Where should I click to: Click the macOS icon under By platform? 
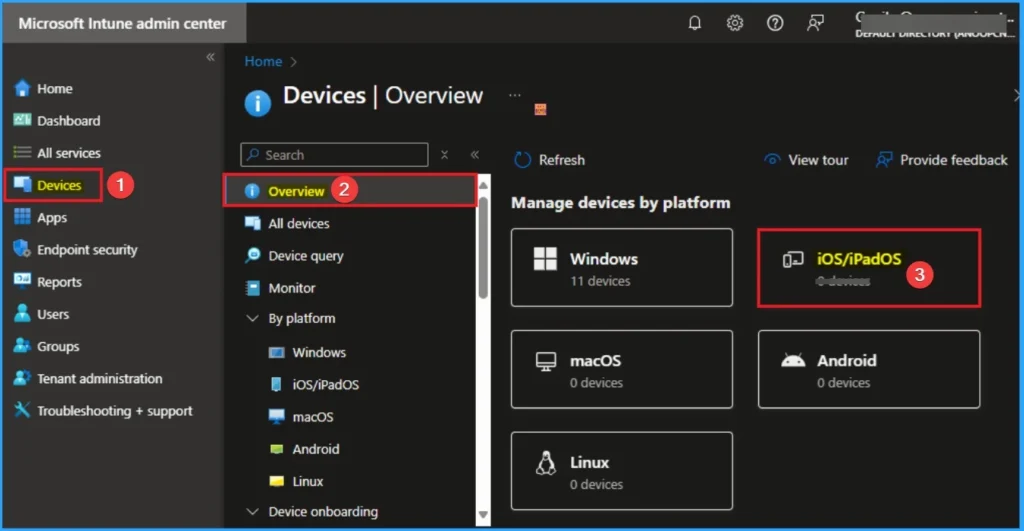(277, 416)
